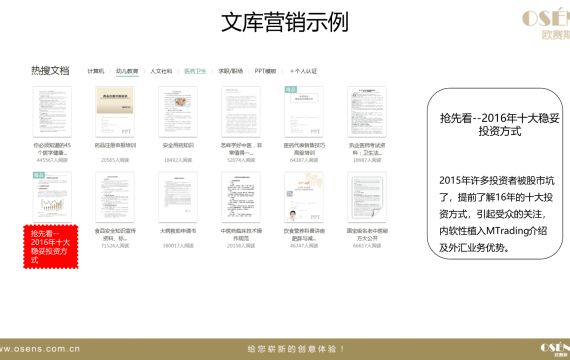Viewport: 570px width, 360px height.
Task: Open the 国宝级名老中医秘方 document thumbnail
Action: point(367,197)
